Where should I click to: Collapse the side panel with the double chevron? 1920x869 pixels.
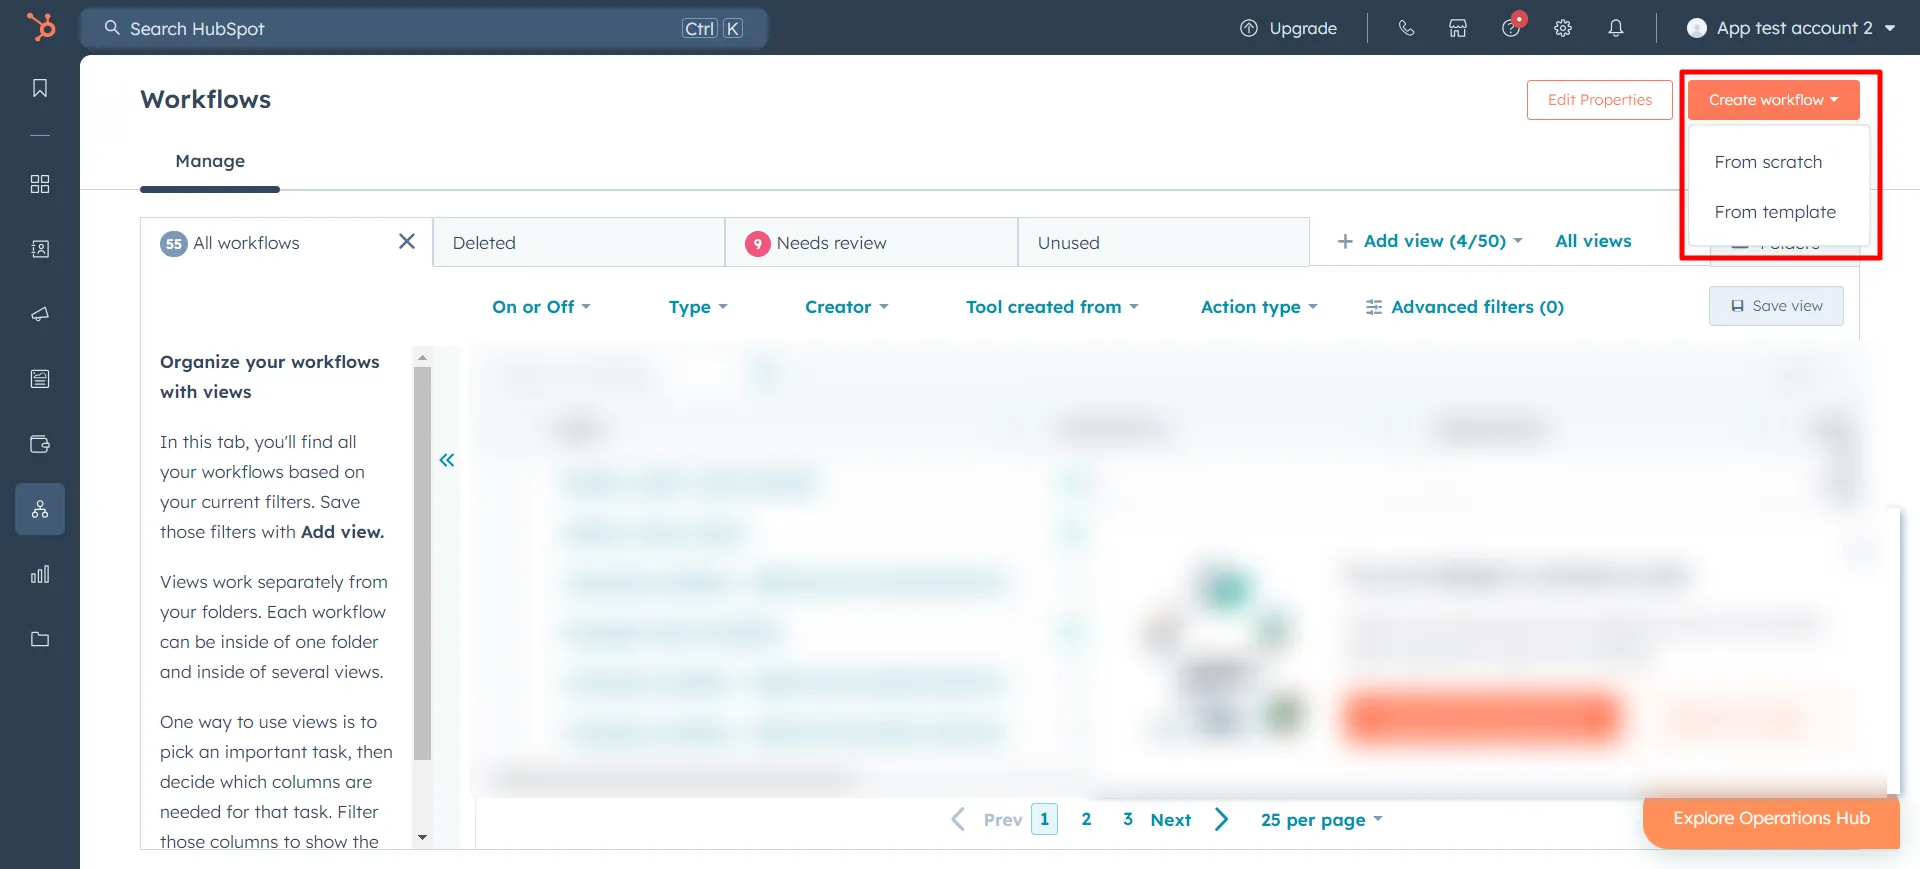[447, 460]
